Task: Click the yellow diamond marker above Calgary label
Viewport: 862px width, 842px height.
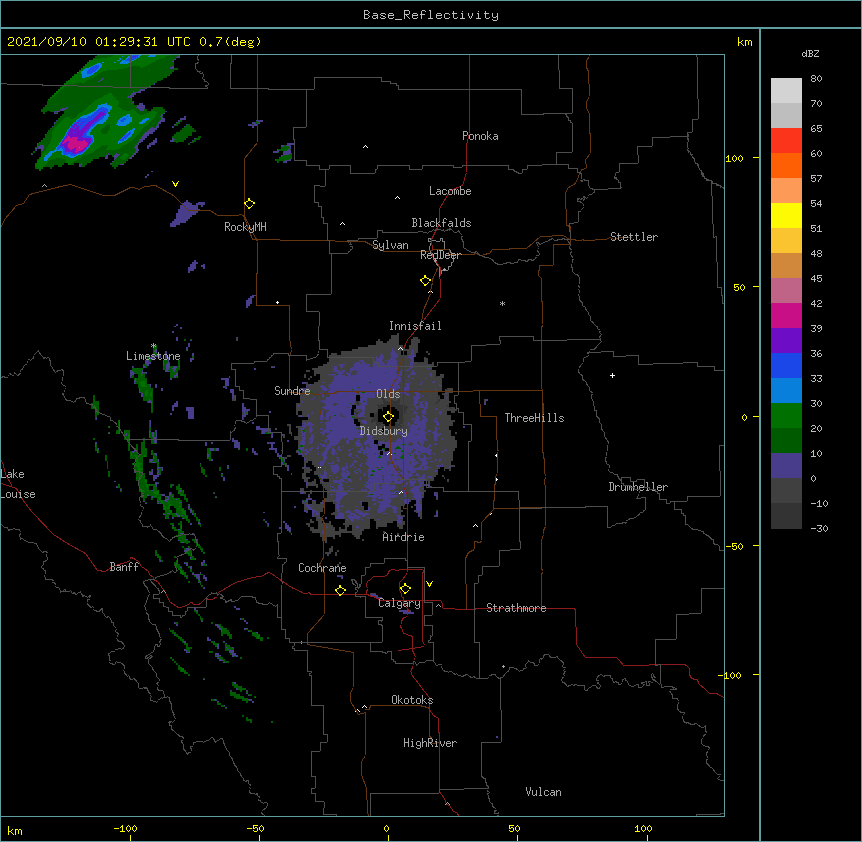Action: 405,589
